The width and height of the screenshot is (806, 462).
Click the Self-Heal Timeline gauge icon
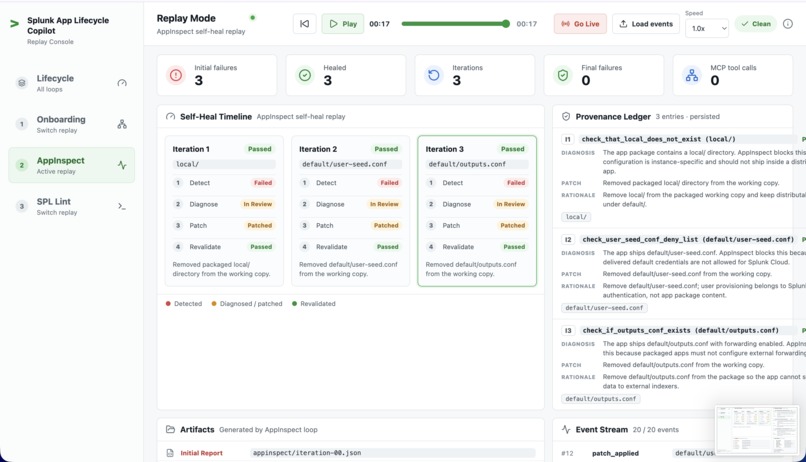point(170,117)
